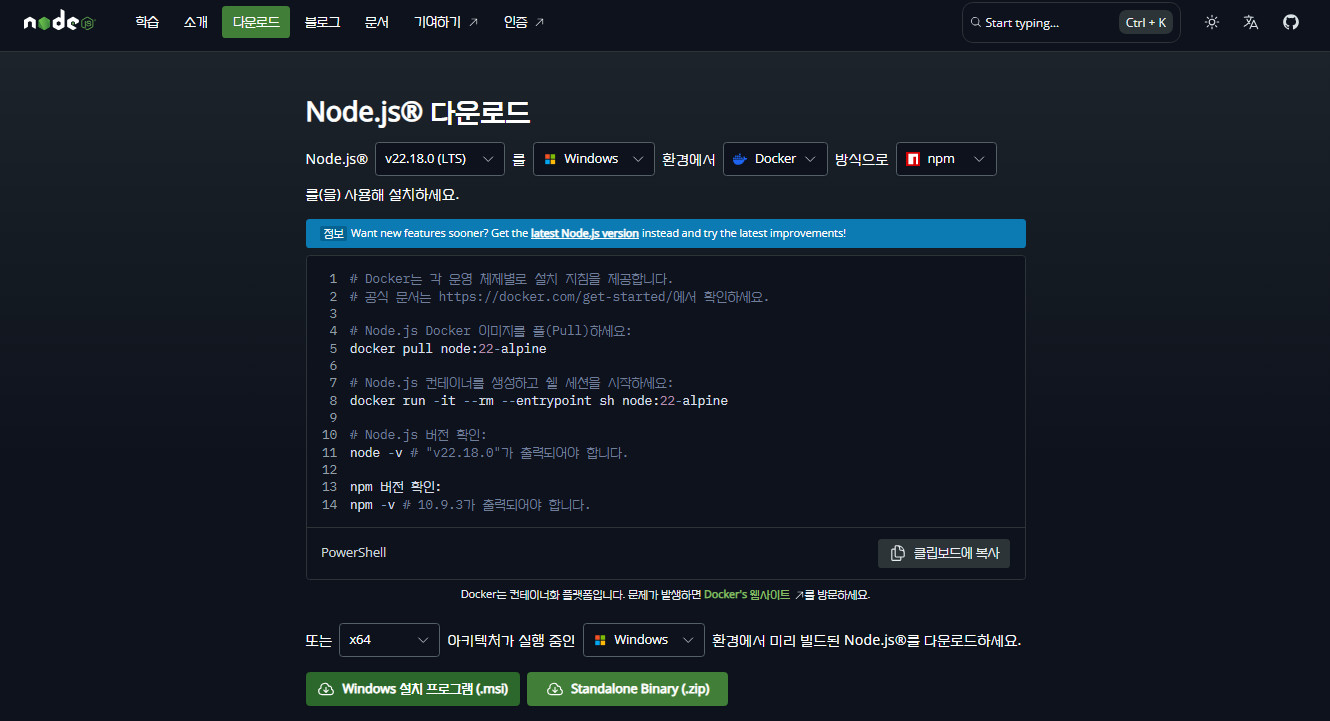Click the docker pull node:22-alpine line
Screen dimensions: 1330x721
click(x=448, y=349)
